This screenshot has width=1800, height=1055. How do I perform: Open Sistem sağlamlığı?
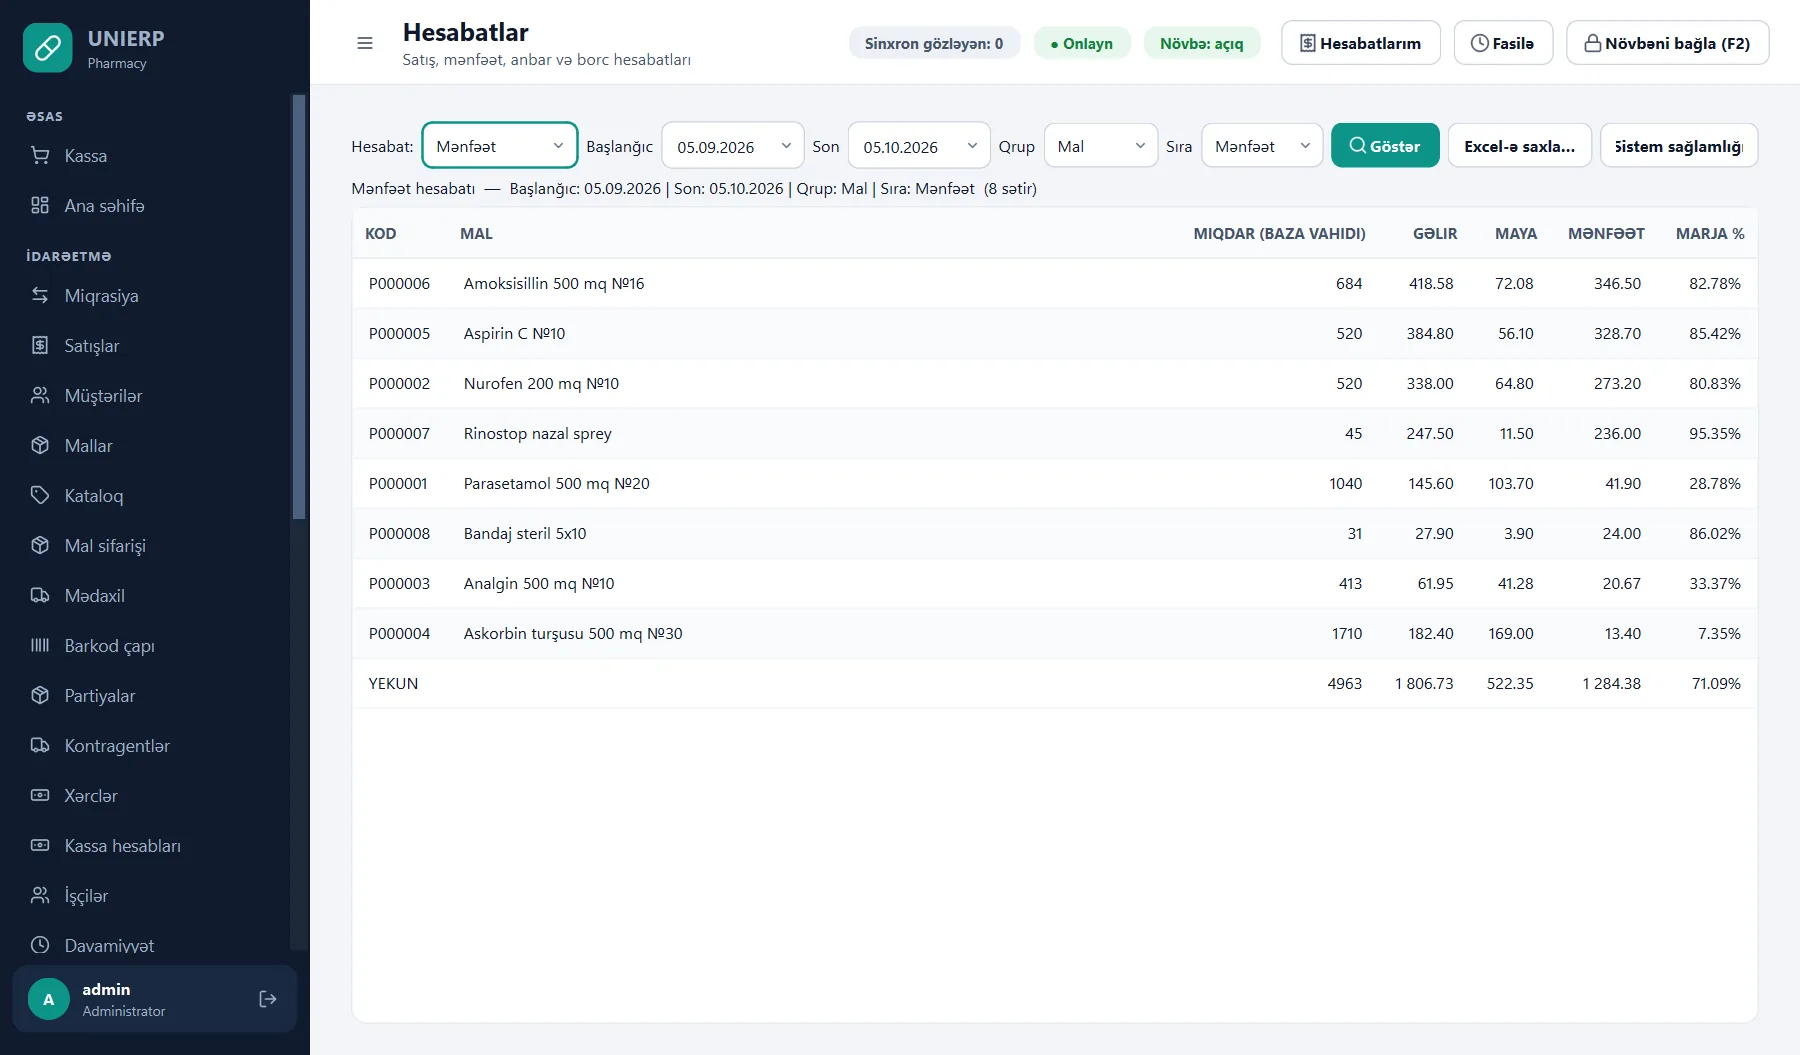pos(1679,146)
